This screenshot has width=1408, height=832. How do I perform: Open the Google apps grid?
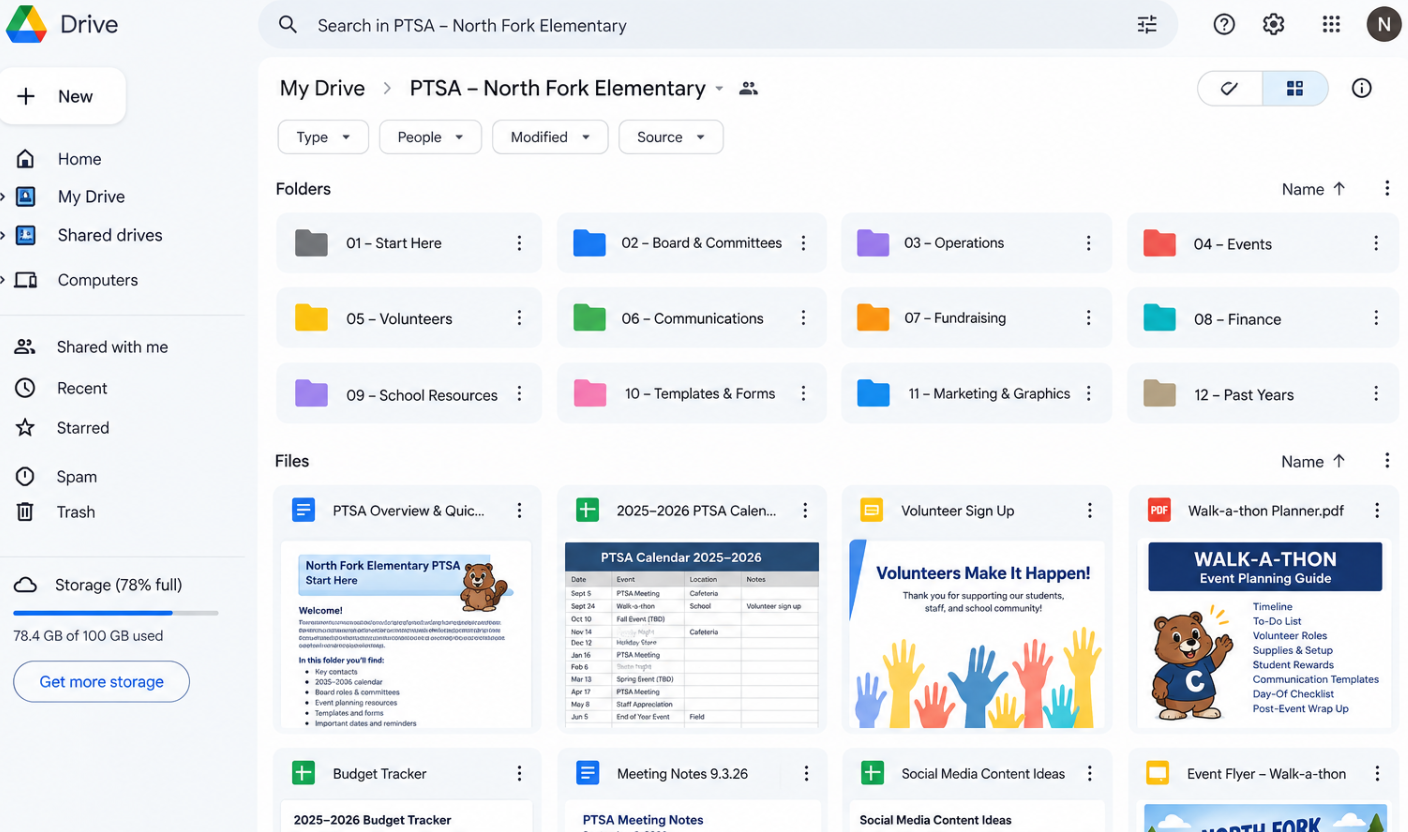click(1331, 25)
